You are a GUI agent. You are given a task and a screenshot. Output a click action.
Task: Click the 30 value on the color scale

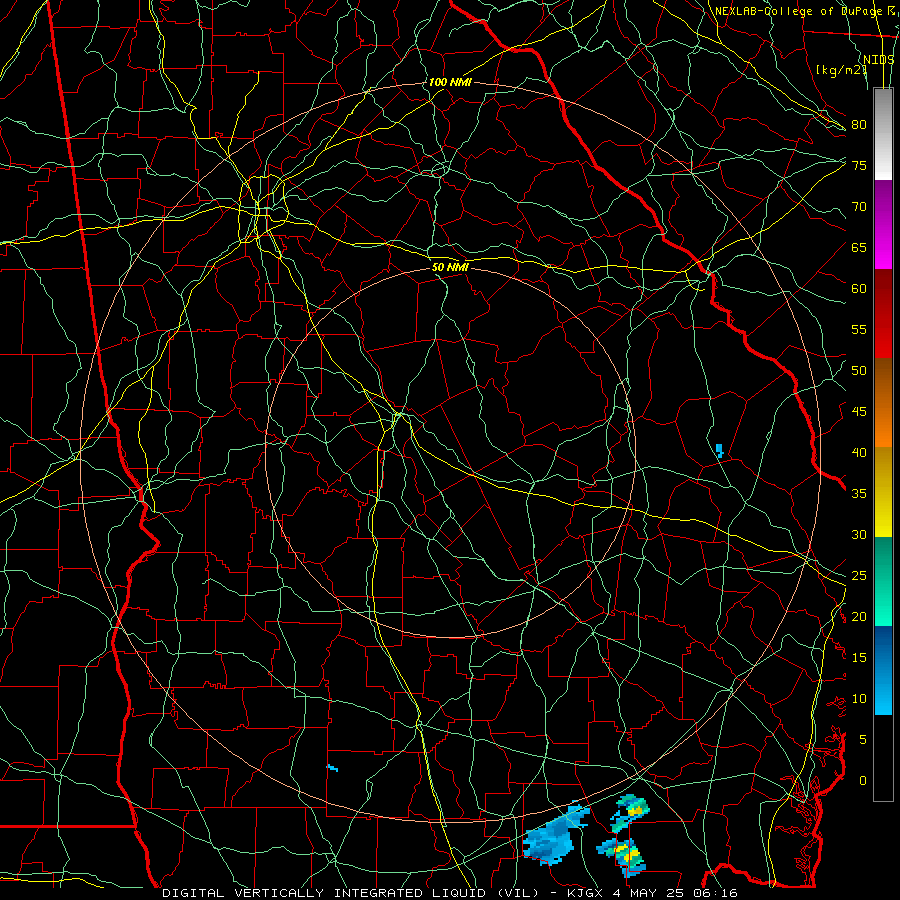click(859, 535)
